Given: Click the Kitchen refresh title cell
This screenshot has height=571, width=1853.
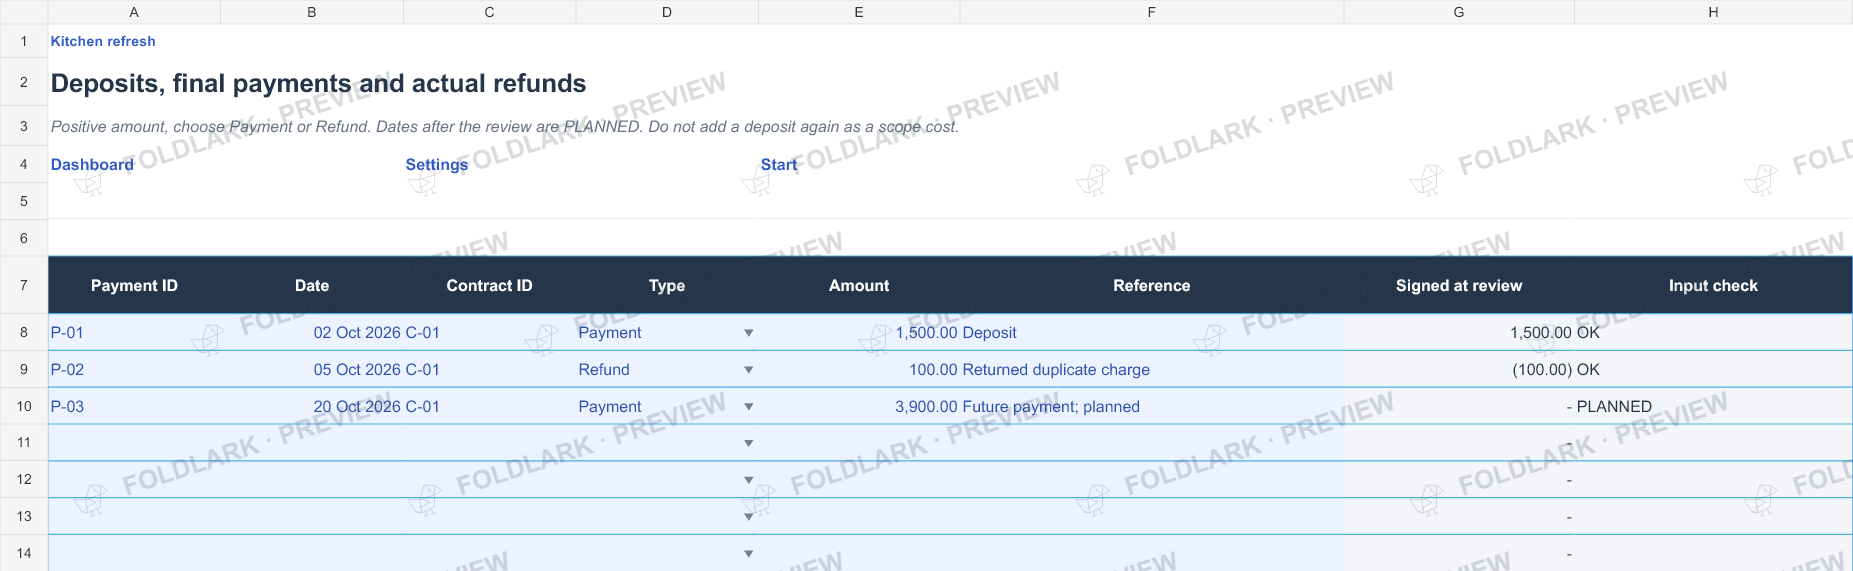Looking at the screenshot, I should coord(103,41).
